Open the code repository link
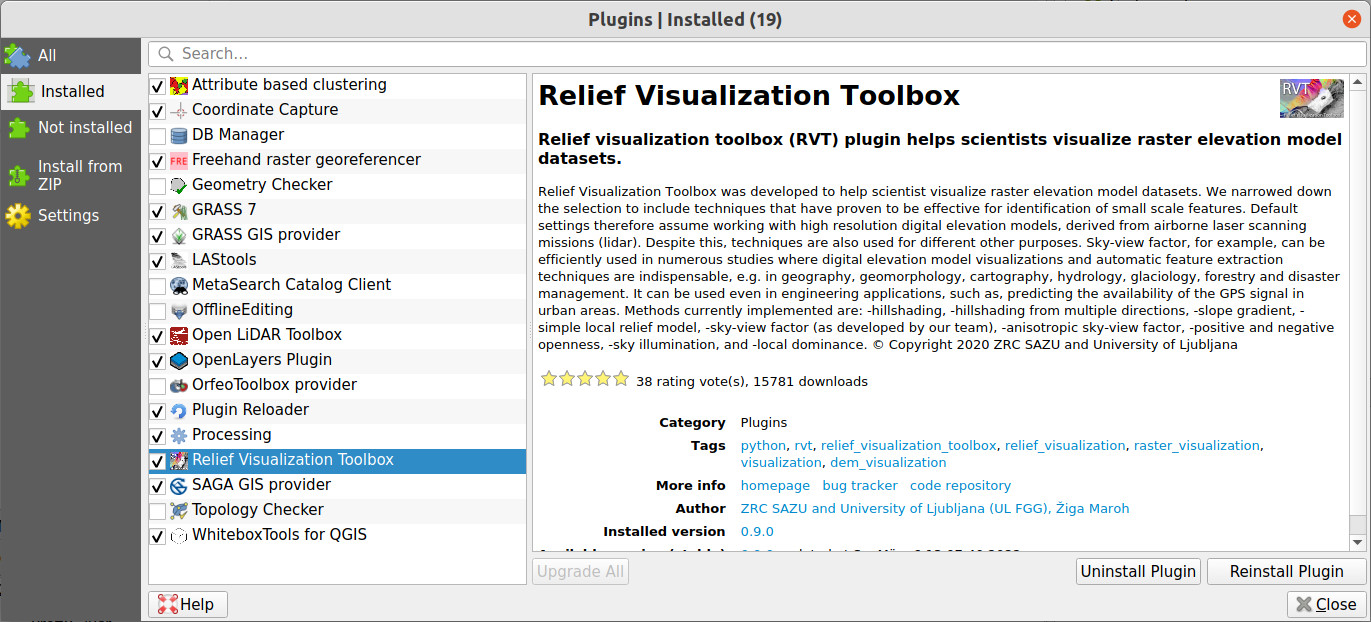 pos(960,485)
